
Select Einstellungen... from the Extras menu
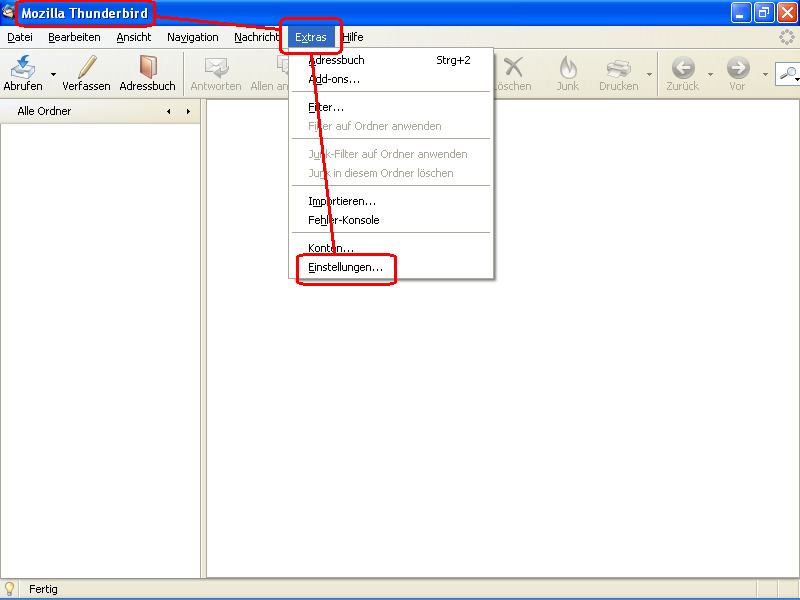(x=345, y=267)
